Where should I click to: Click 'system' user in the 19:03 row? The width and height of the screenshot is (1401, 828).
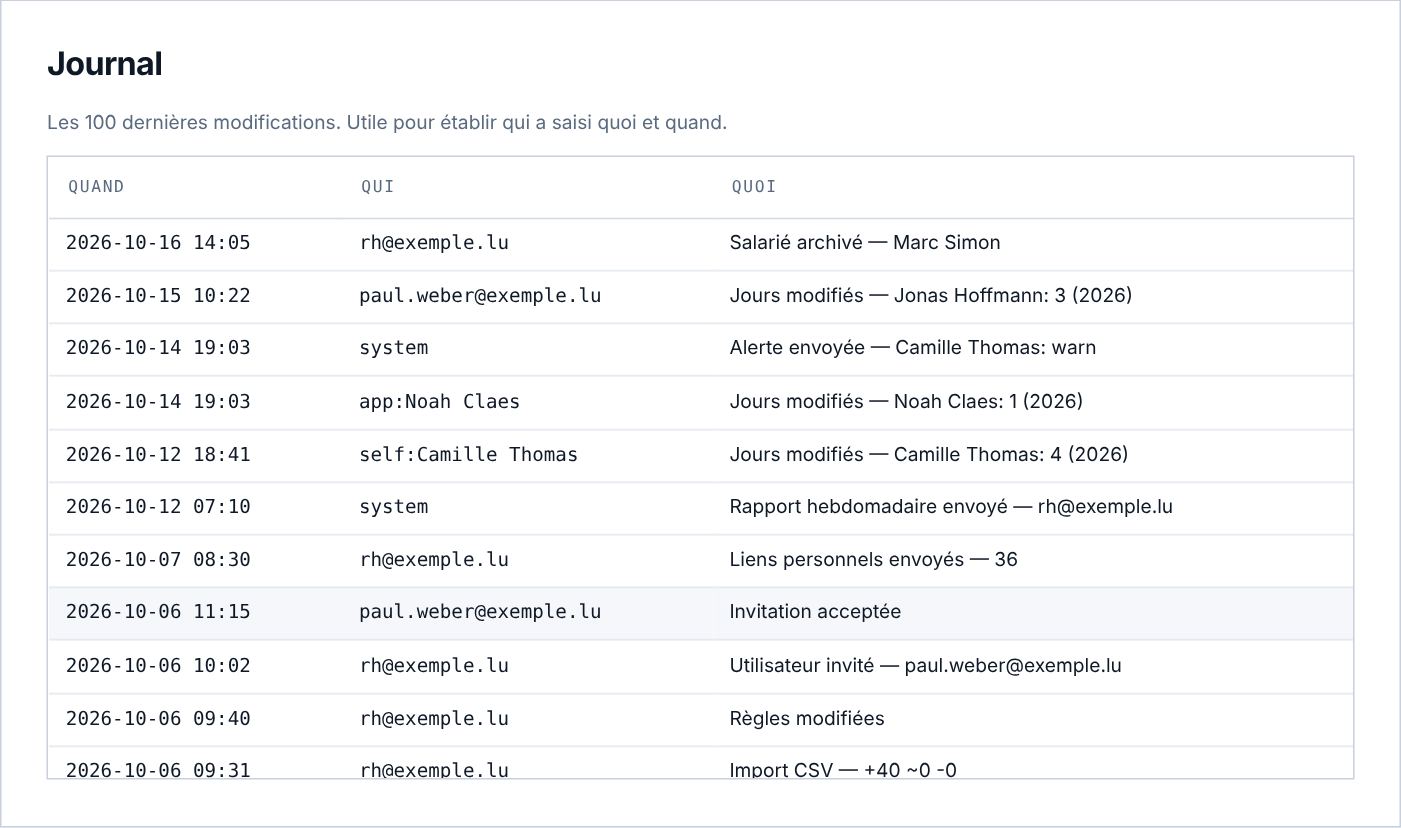pyautogui.click(x=394, y=348)
